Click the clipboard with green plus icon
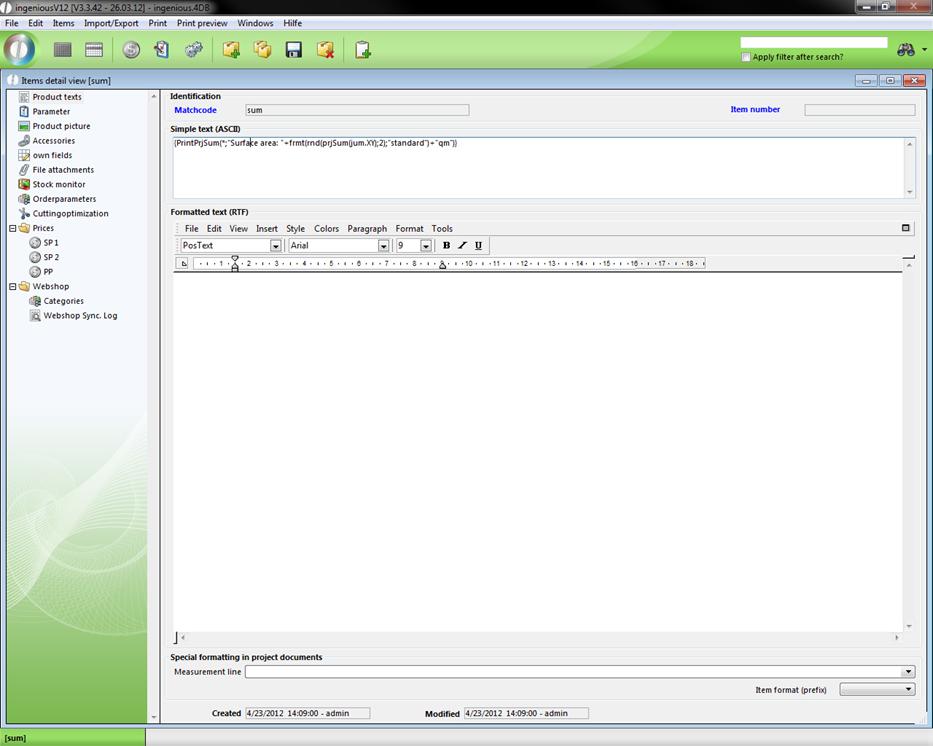Viewport: 933px width, 746px height. point(362,50)
